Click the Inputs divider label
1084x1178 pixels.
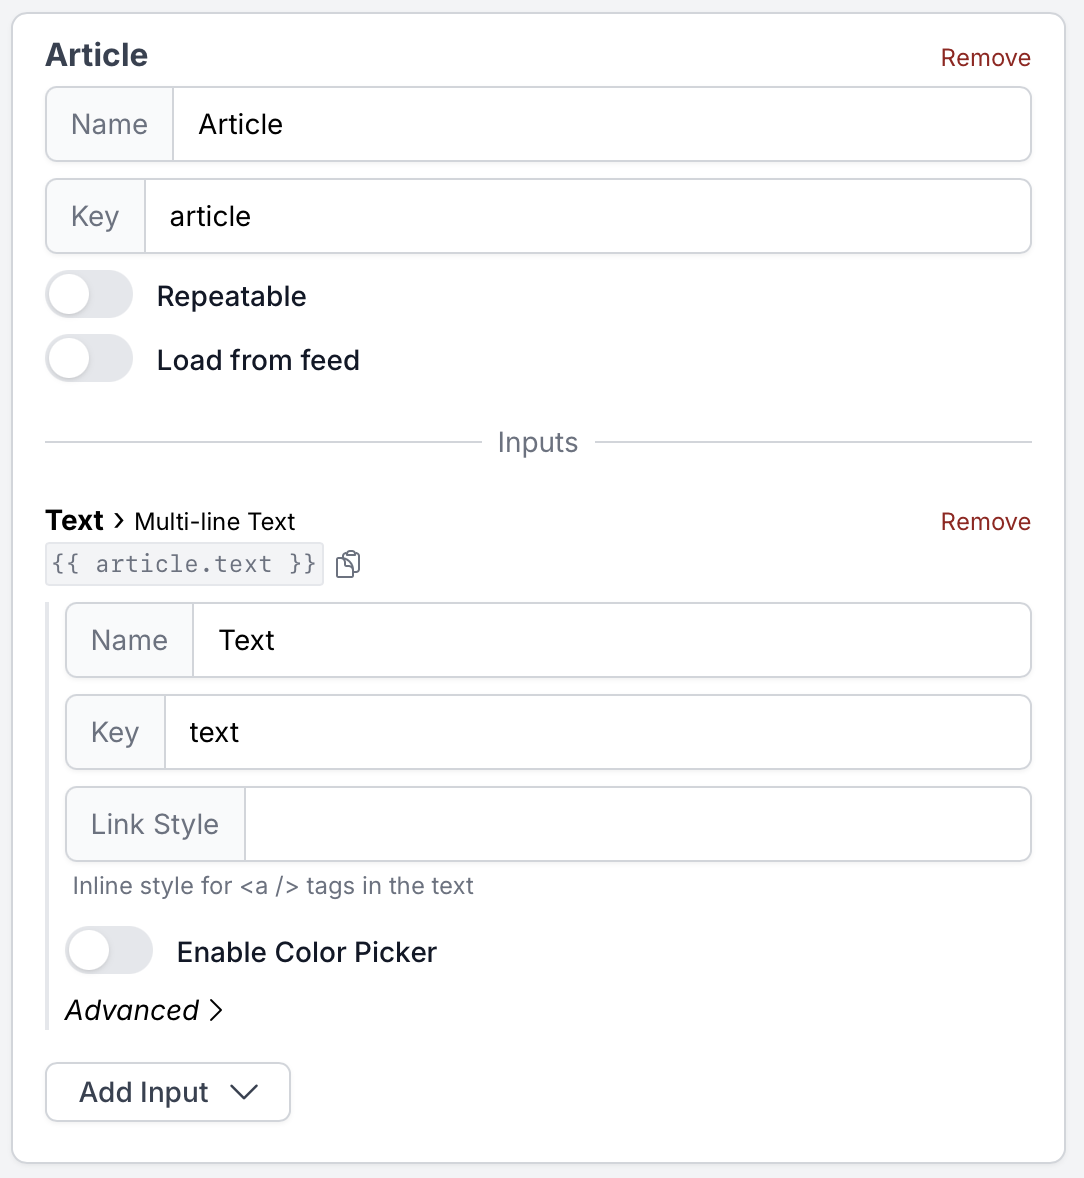click(538, 443)
